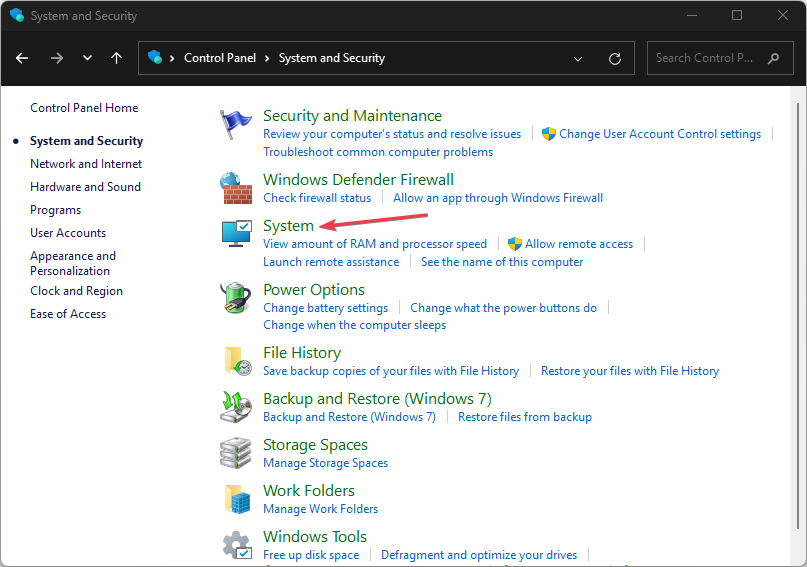Viewport: 807px width, 567px height.
Task: Select System and Security in sidebar
Action: click(x=86, y=141)
